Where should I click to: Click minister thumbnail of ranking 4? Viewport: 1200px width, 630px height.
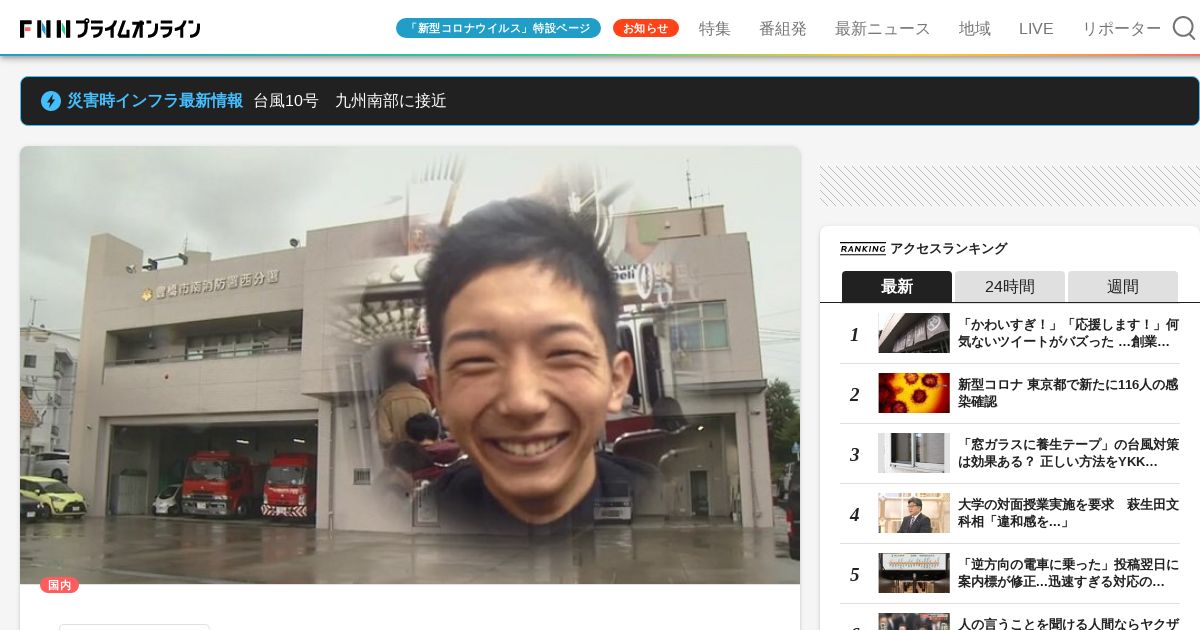coord(914,513)
